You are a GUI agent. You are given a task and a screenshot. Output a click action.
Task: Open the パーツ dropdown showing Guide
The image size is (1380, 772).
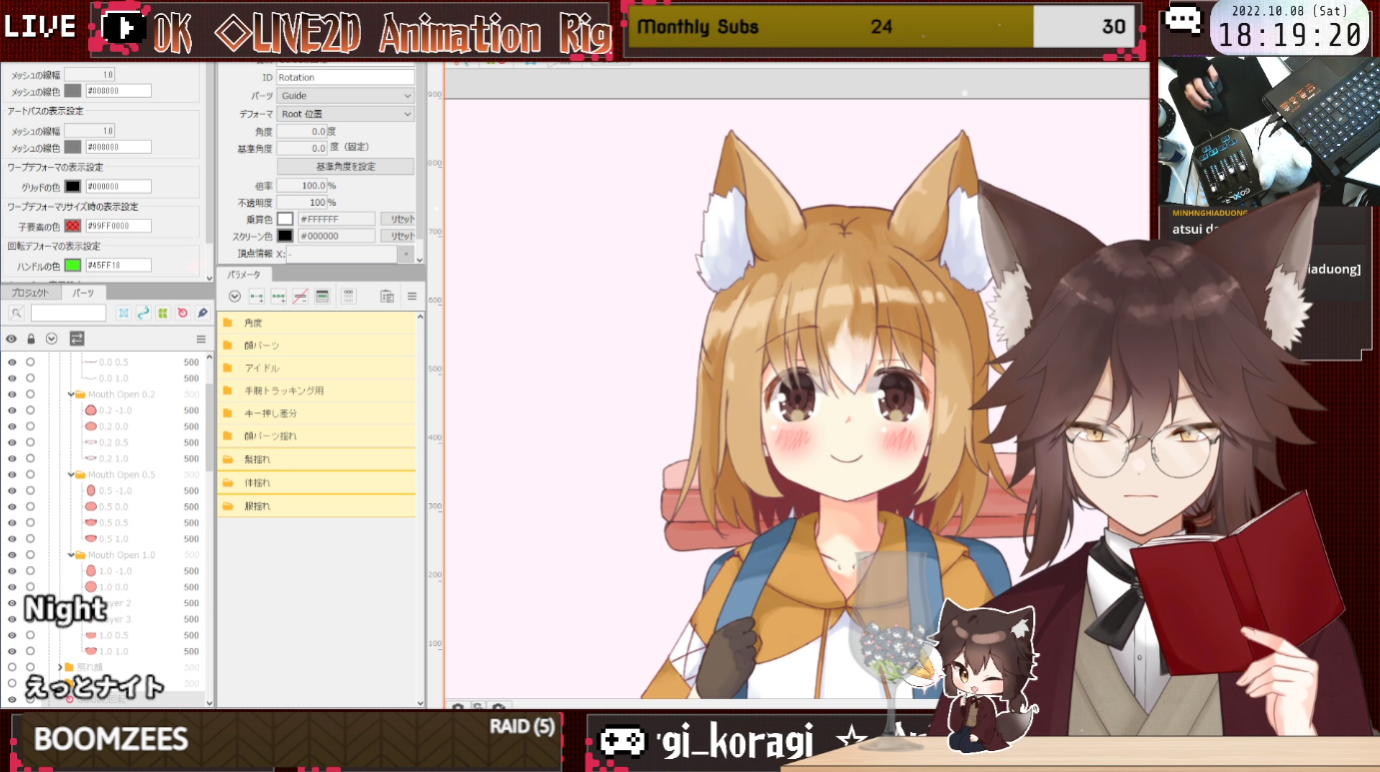click(x=345, y=96)
